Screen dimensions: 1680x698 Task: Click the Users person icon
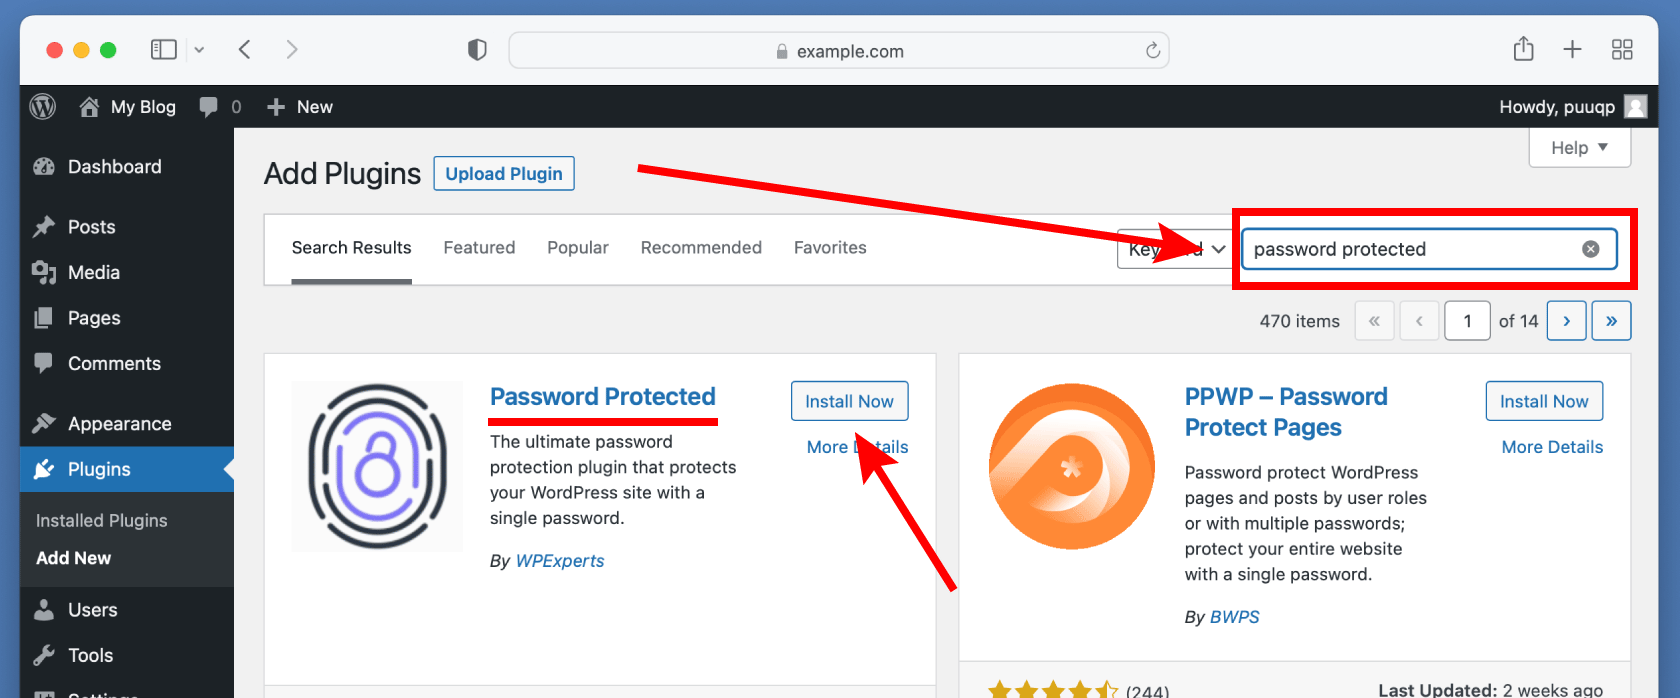tap(43, 609)
